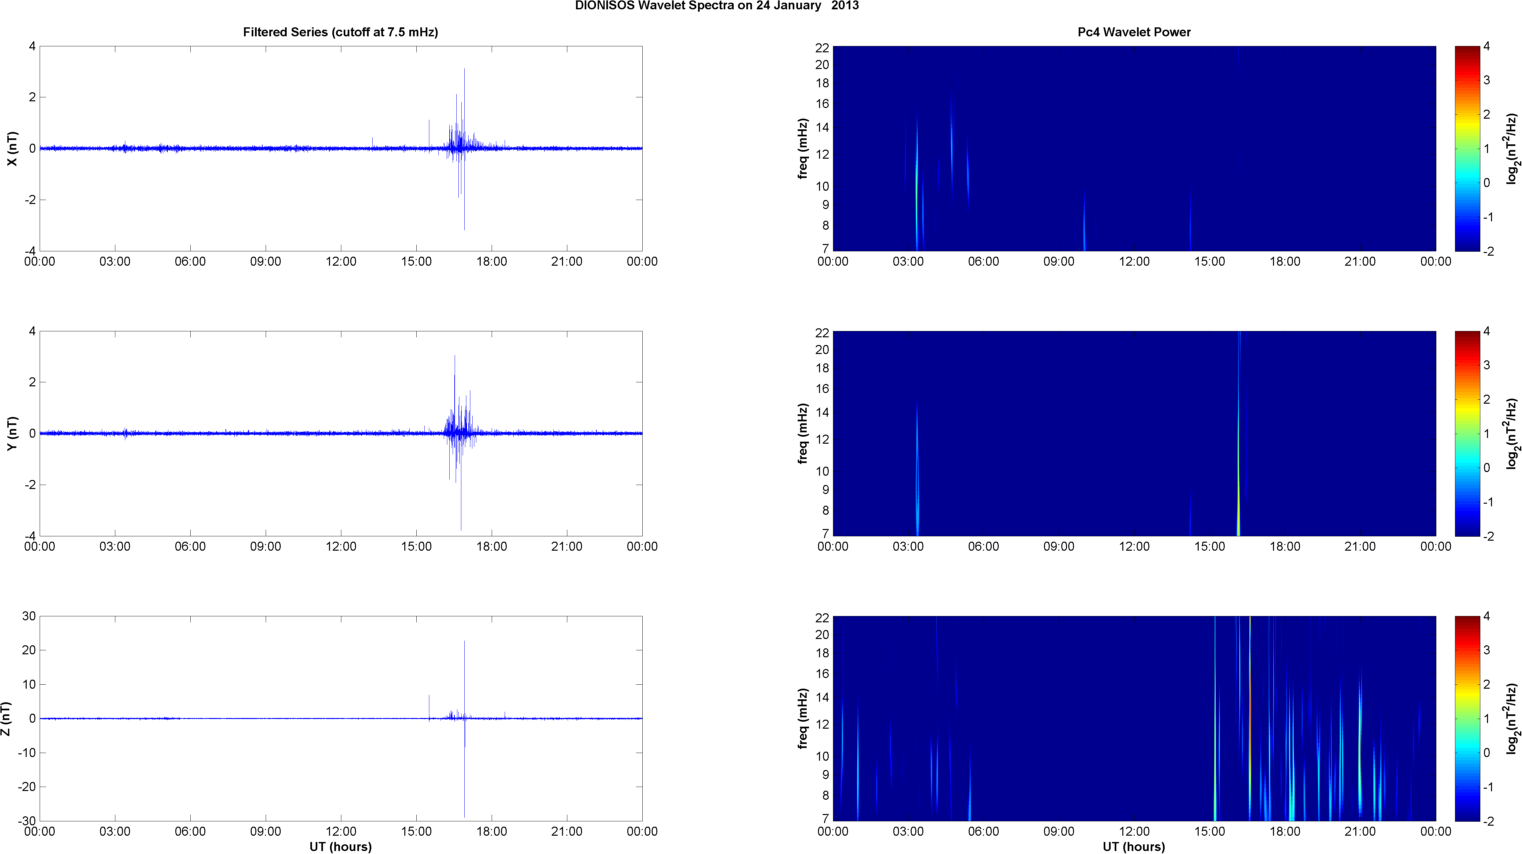Click the '30' tick on the Z axis
The image size is (1522, 854).
(29, 616)
